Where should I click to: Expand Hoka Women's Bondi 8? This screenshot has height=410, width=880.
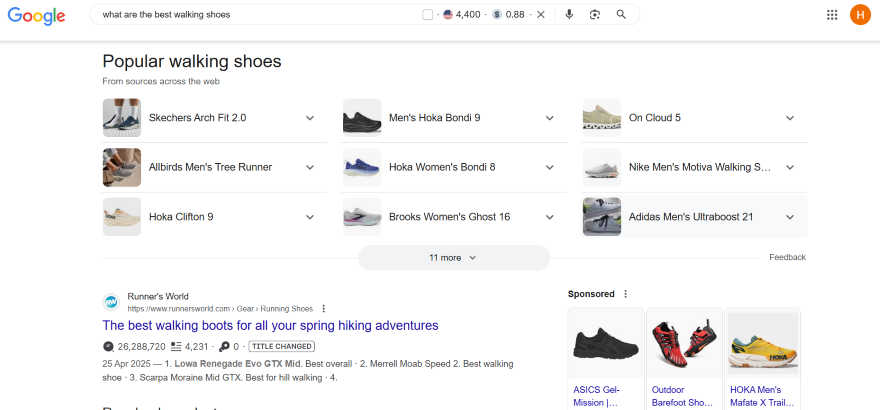click(x=550, y=167)
